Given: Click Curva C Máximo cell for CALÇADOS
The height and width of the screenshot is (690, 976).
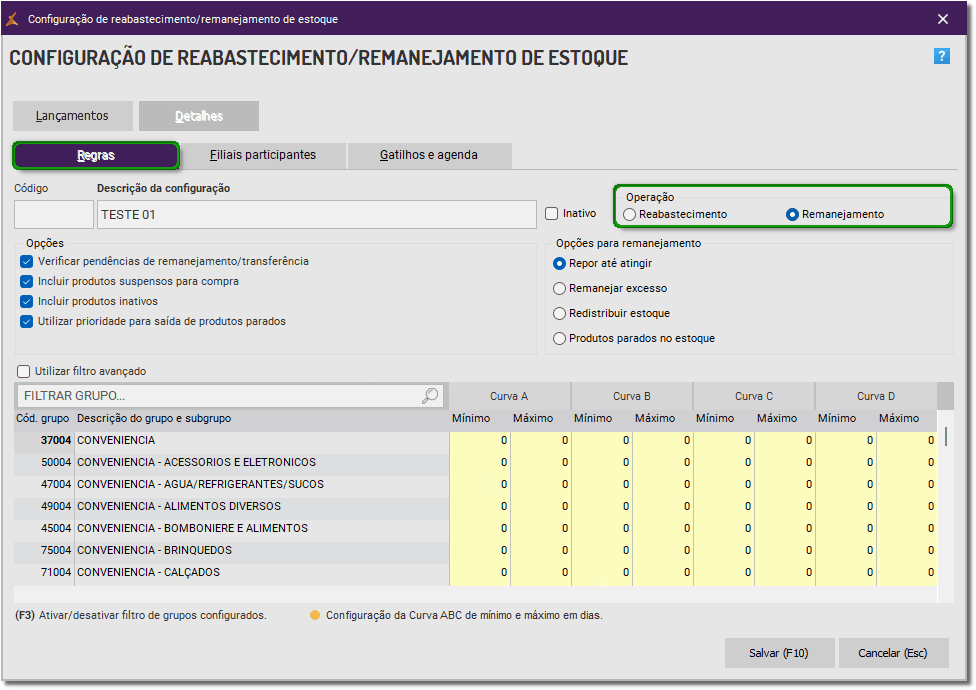Looking at the screenshot, I should tap(785, 572).
